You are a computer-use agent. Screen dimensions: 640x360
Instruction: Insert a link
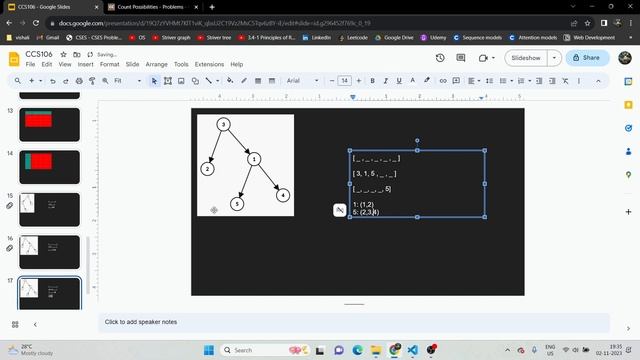[443, 81]
